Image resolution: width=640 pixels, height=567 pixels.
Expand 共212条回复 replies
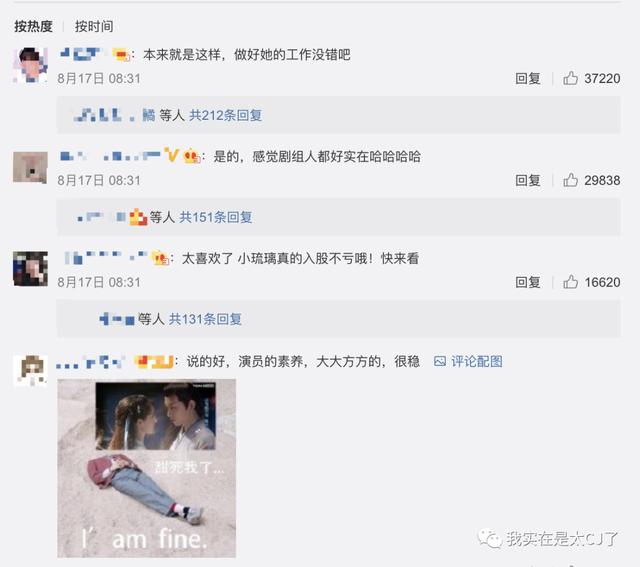(x=225, y=116)
